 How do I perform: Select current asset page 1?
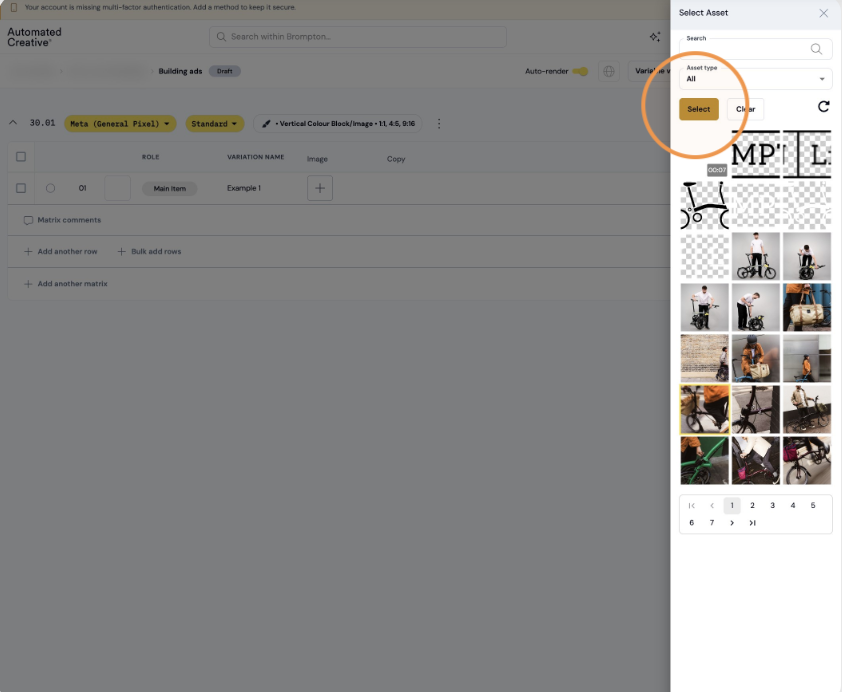[732, 505]
